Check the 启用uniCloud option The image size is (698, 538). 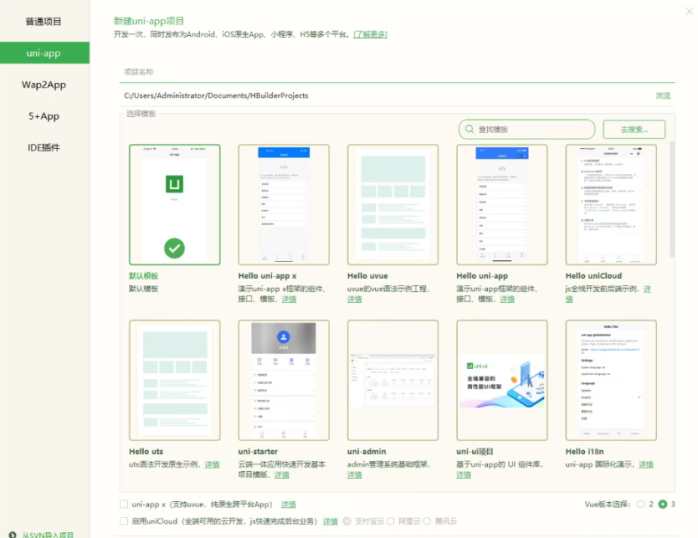click(123, 521)
